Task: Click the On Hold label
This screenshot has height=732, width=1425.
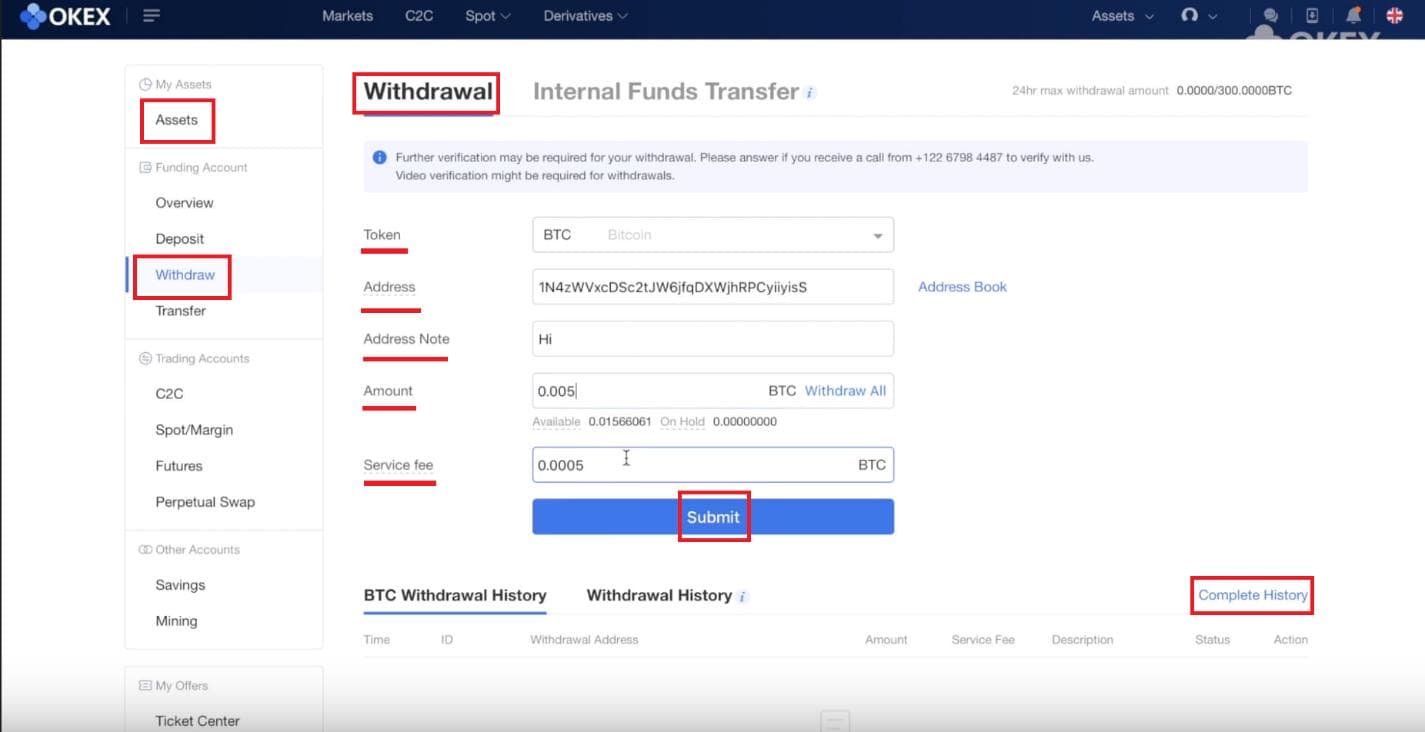Action: click(682, 422)
